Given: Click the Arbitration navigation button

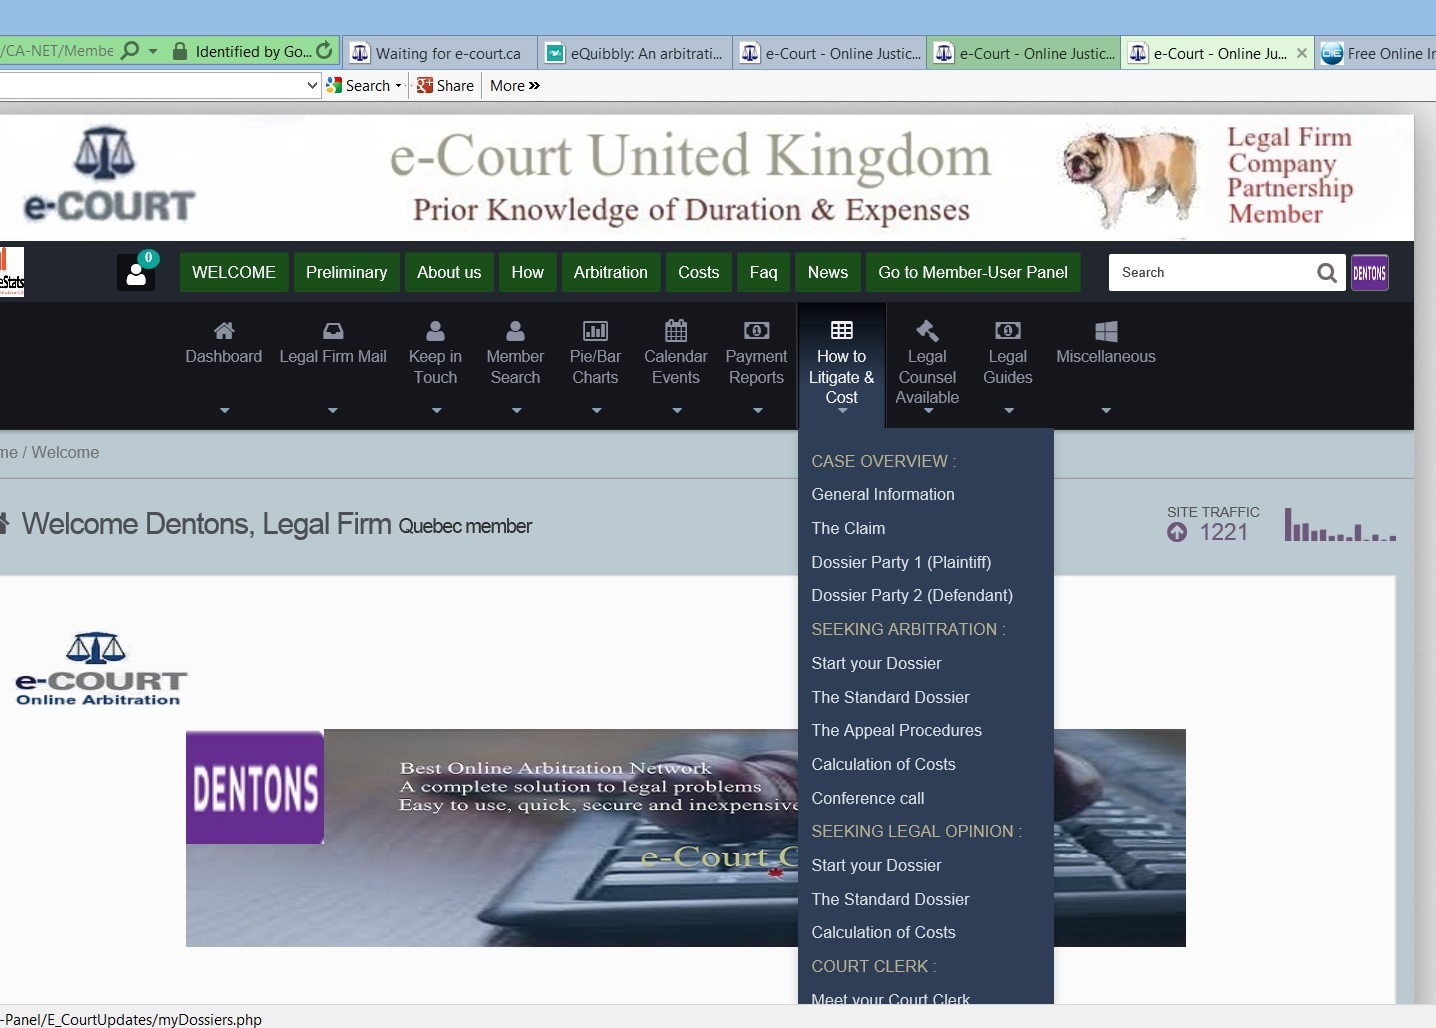Looking at the screenshot, I should pyautogui.click(x=610, y=272).
